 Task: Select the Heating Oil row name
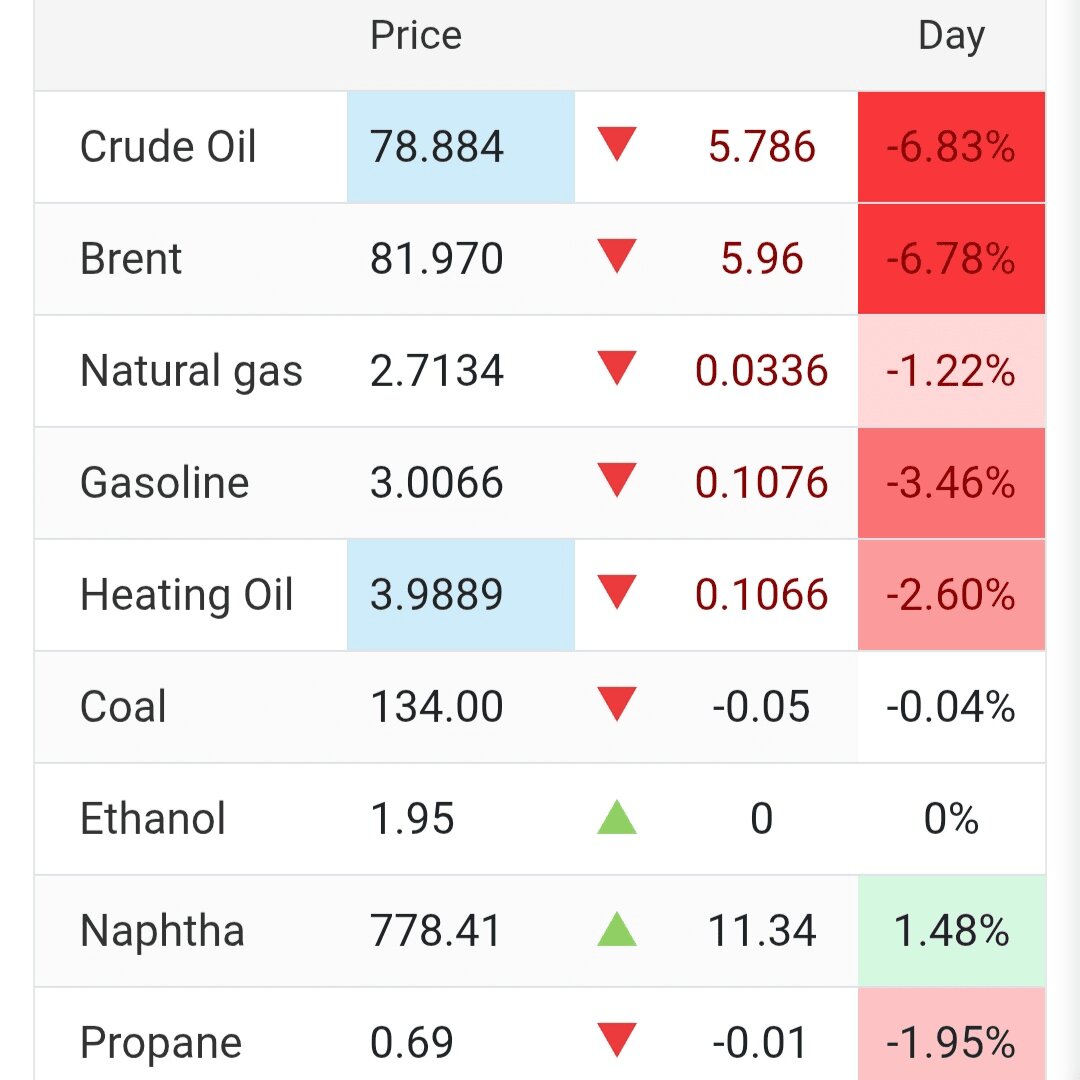187,594
